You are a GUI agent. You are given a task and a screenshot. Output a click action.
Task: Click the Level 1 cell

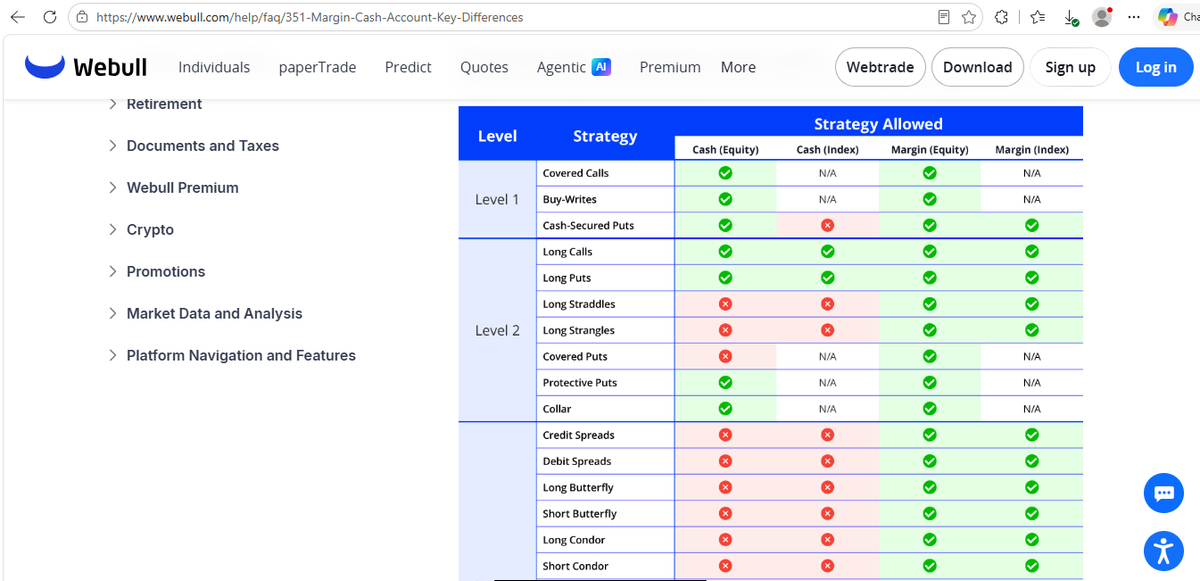pos(497,199)
